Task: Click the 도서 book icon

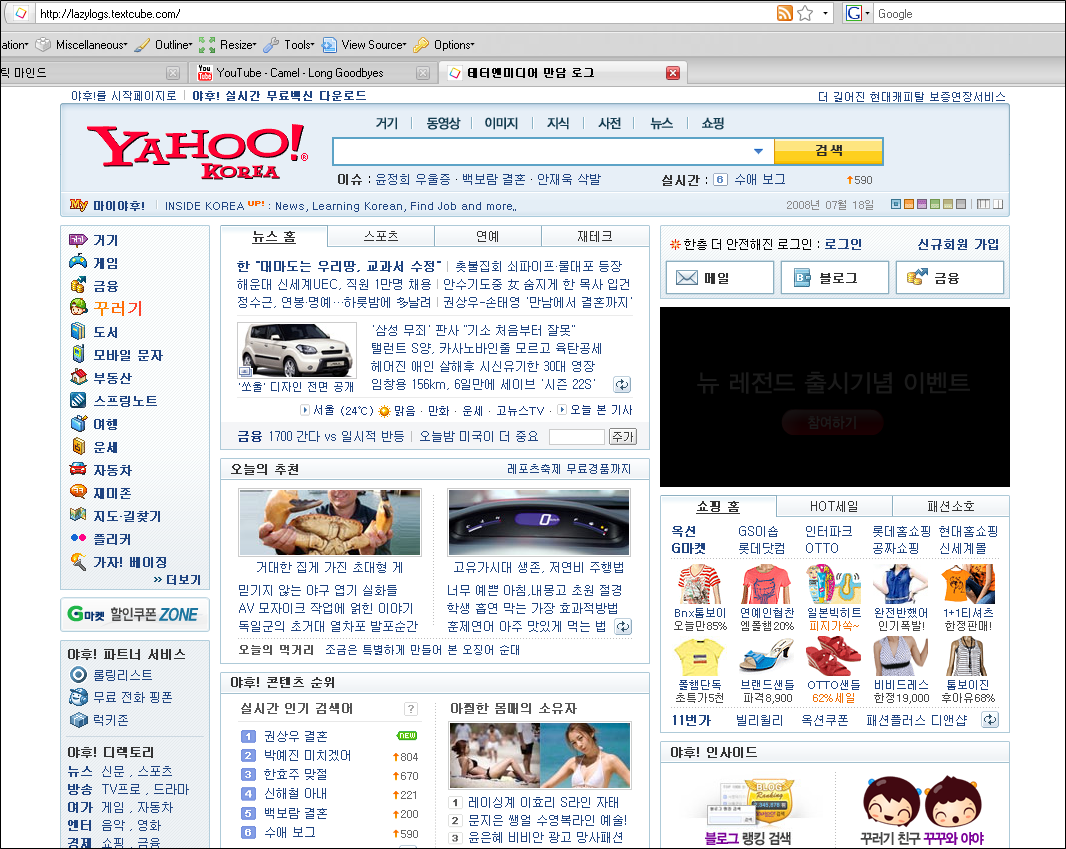Action: [78, 331]
